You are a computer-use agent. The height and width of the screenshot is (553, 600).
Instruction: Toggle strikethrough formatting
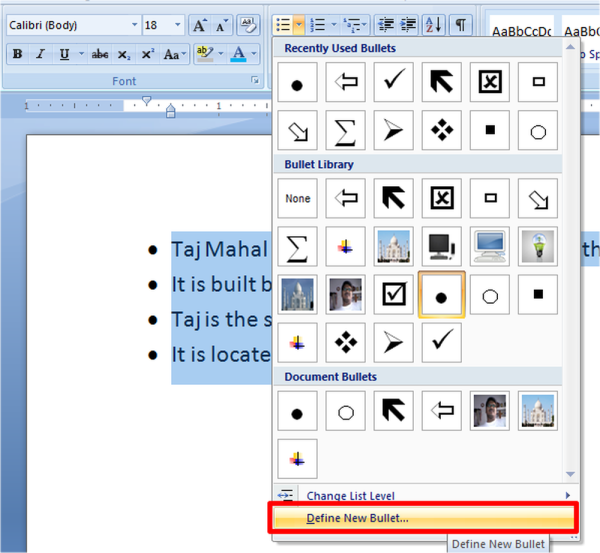coord(99,55)
